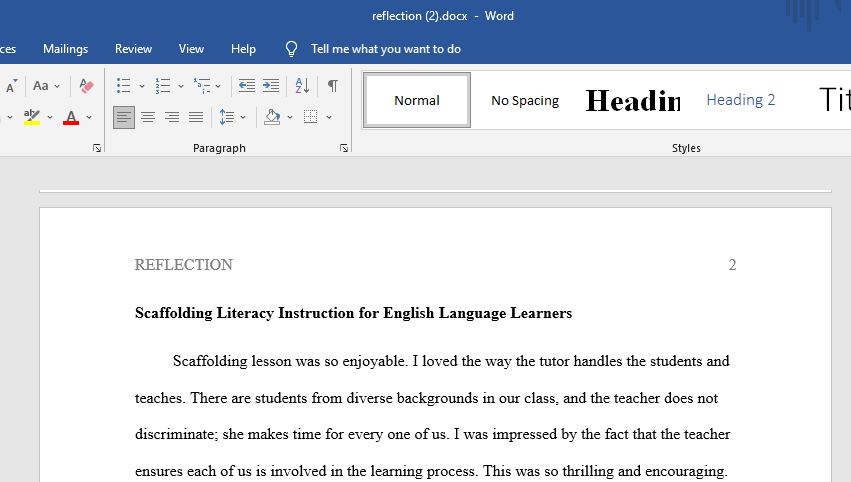Toggle Align Right paragraph alignment
Viewport: 851px width, 482px height.
pyautogui.click(x=172, y=117)
